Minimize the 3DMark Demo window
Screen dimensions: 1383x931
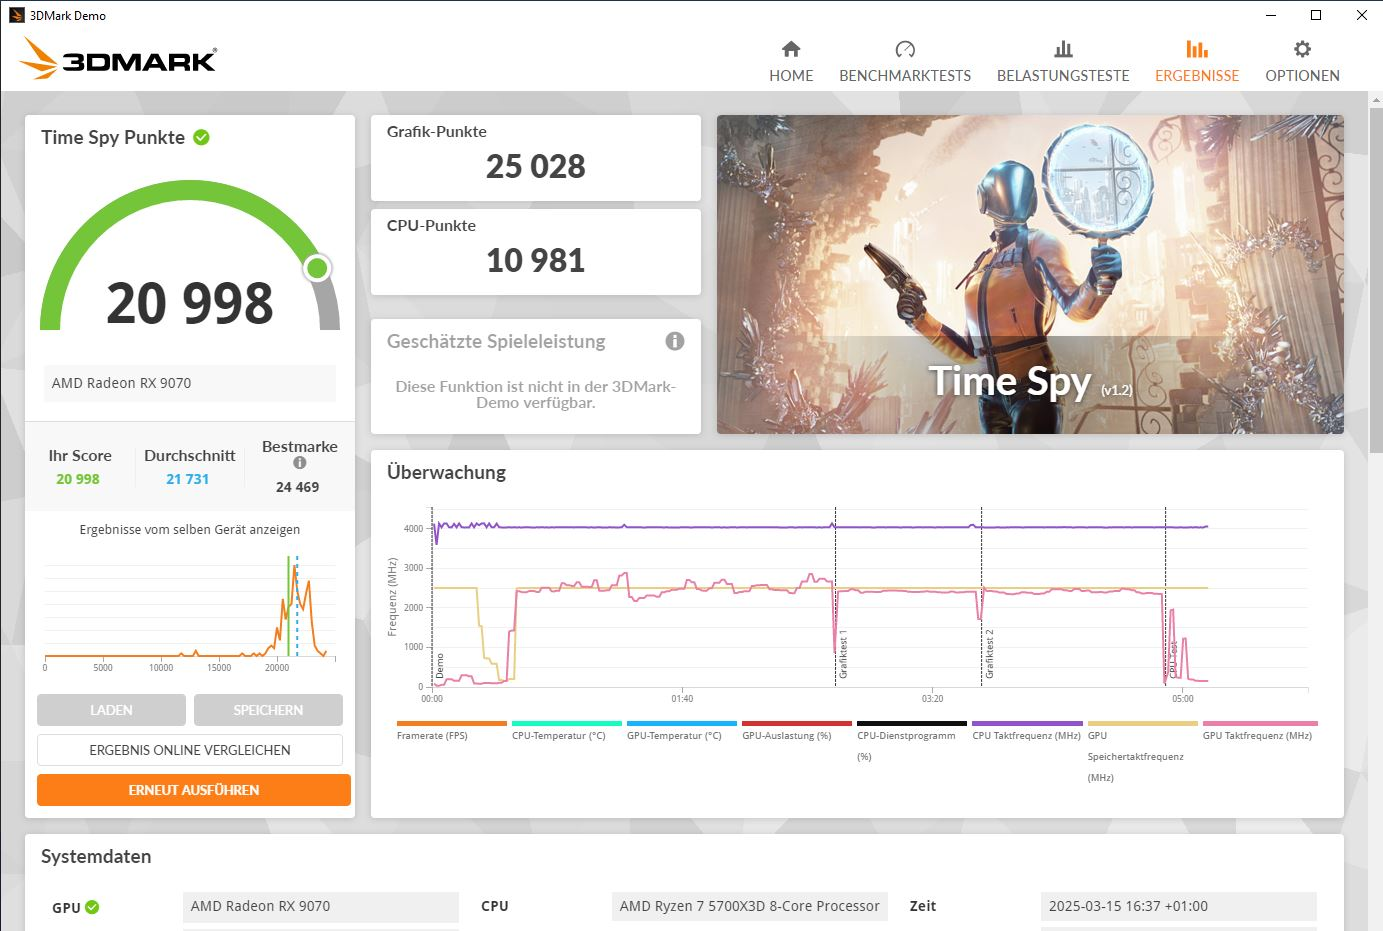pos(1271,15)
